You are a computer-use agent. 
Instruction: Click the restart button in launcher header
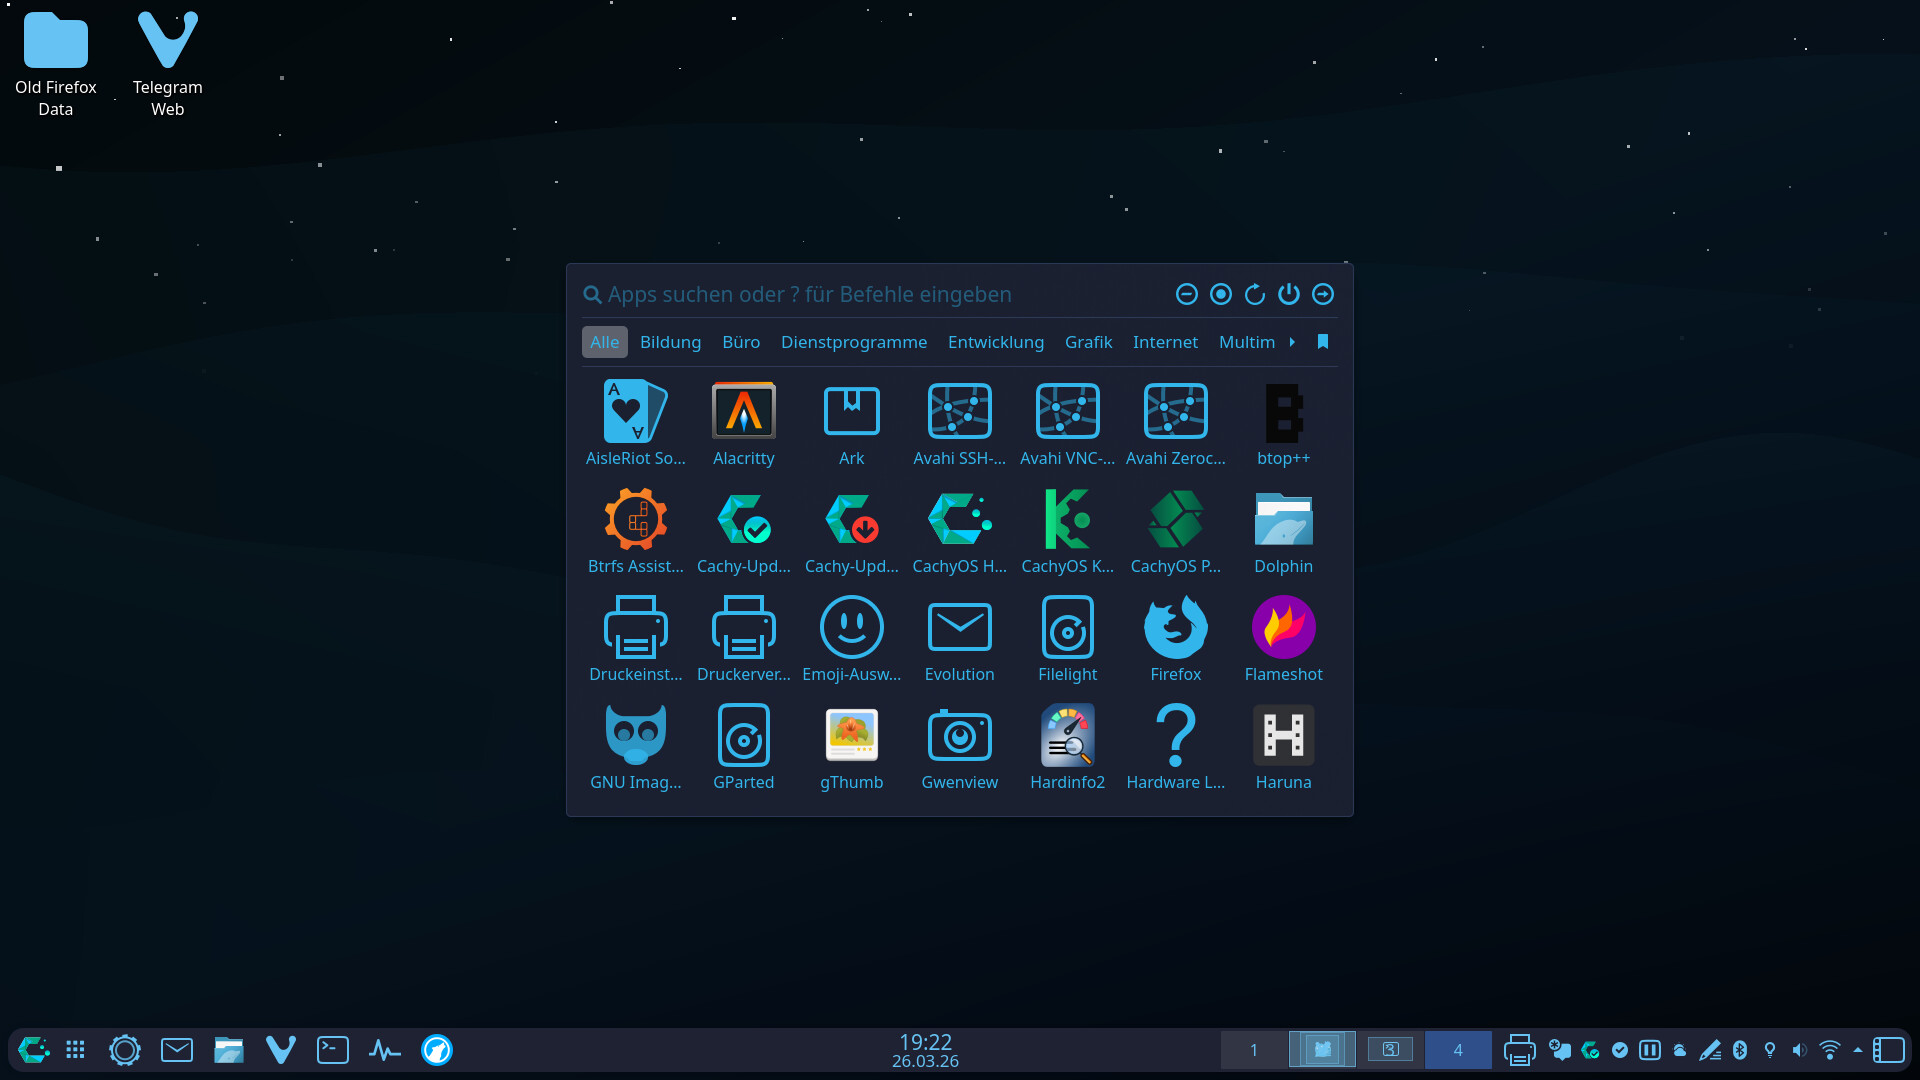click(x=1255, y=294)
